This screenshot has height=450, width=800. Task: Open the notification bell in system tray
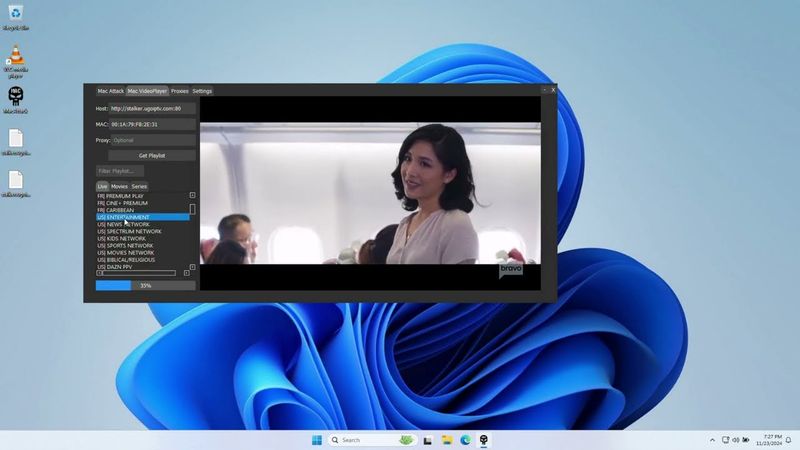(x=789, y=440)
